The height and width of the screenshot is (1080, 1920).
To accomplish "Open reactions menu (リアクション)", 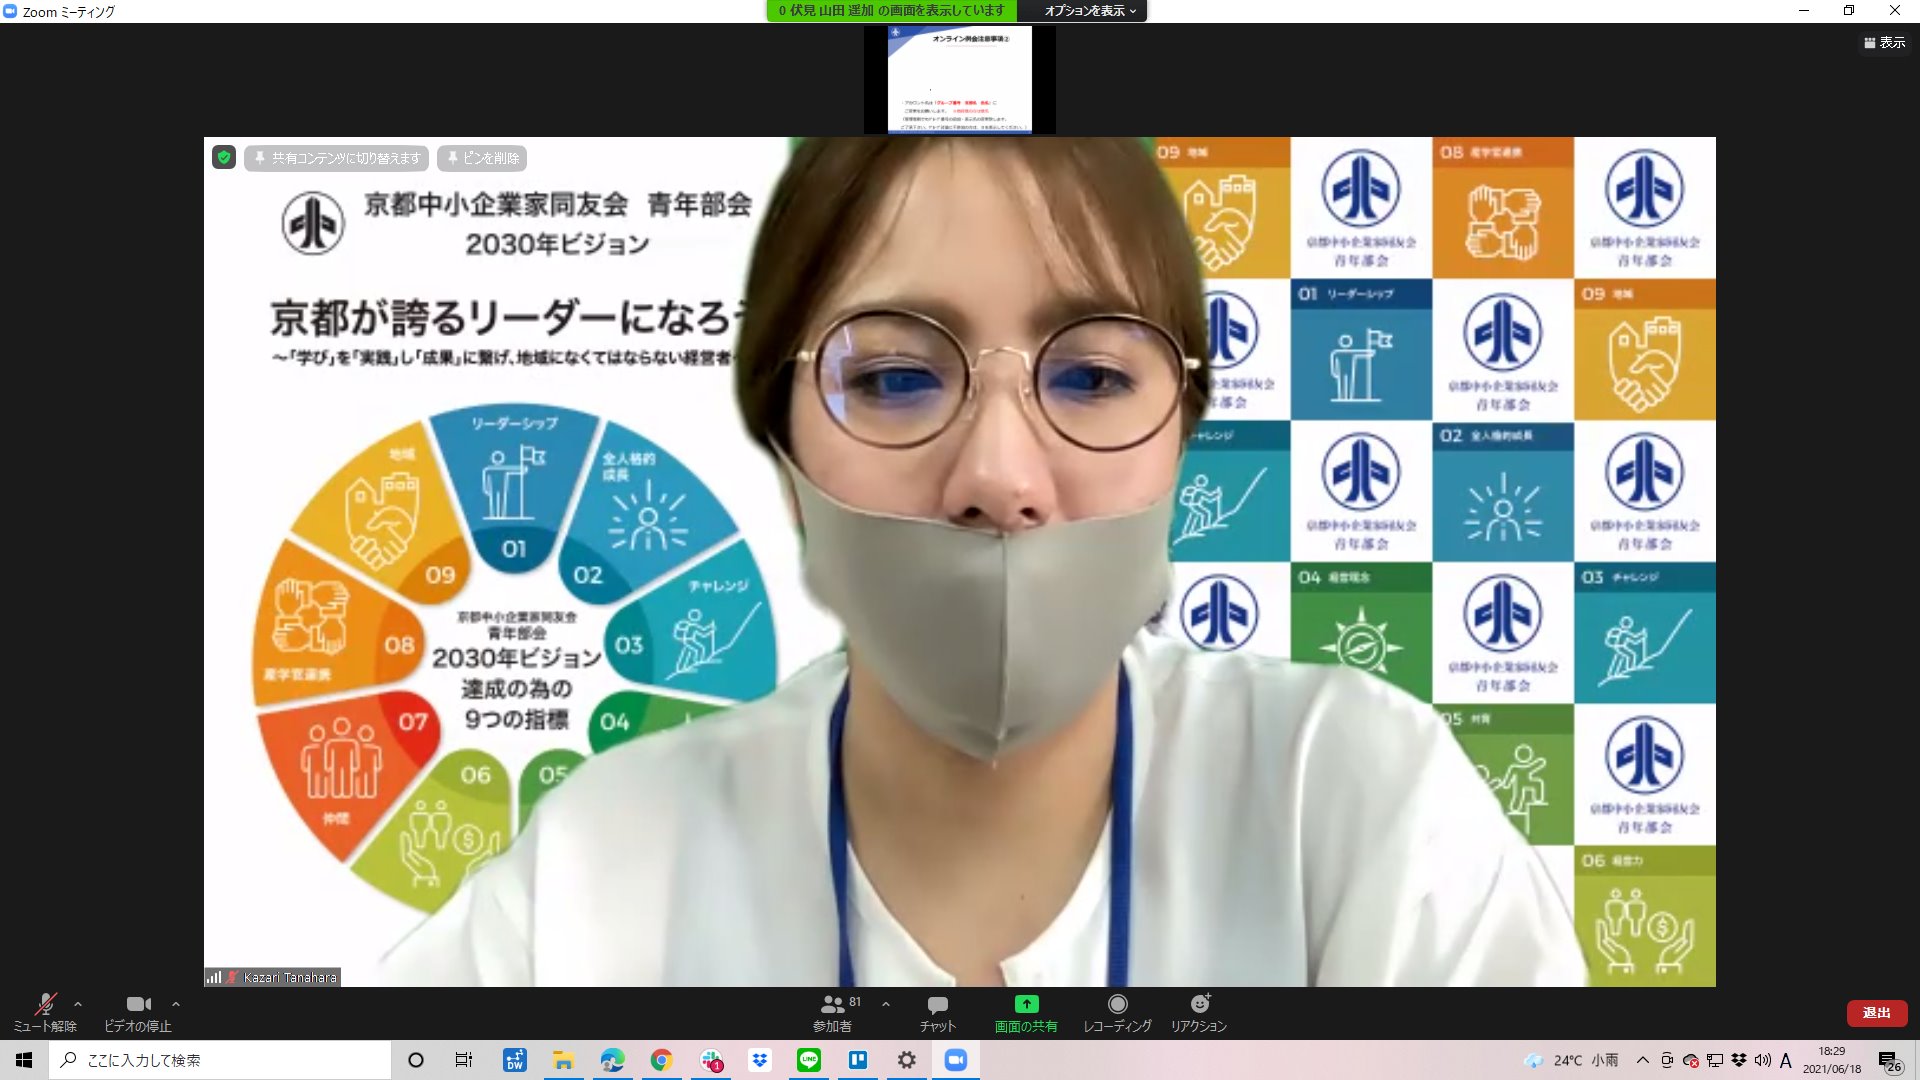I will (x=1199, y=1012).
